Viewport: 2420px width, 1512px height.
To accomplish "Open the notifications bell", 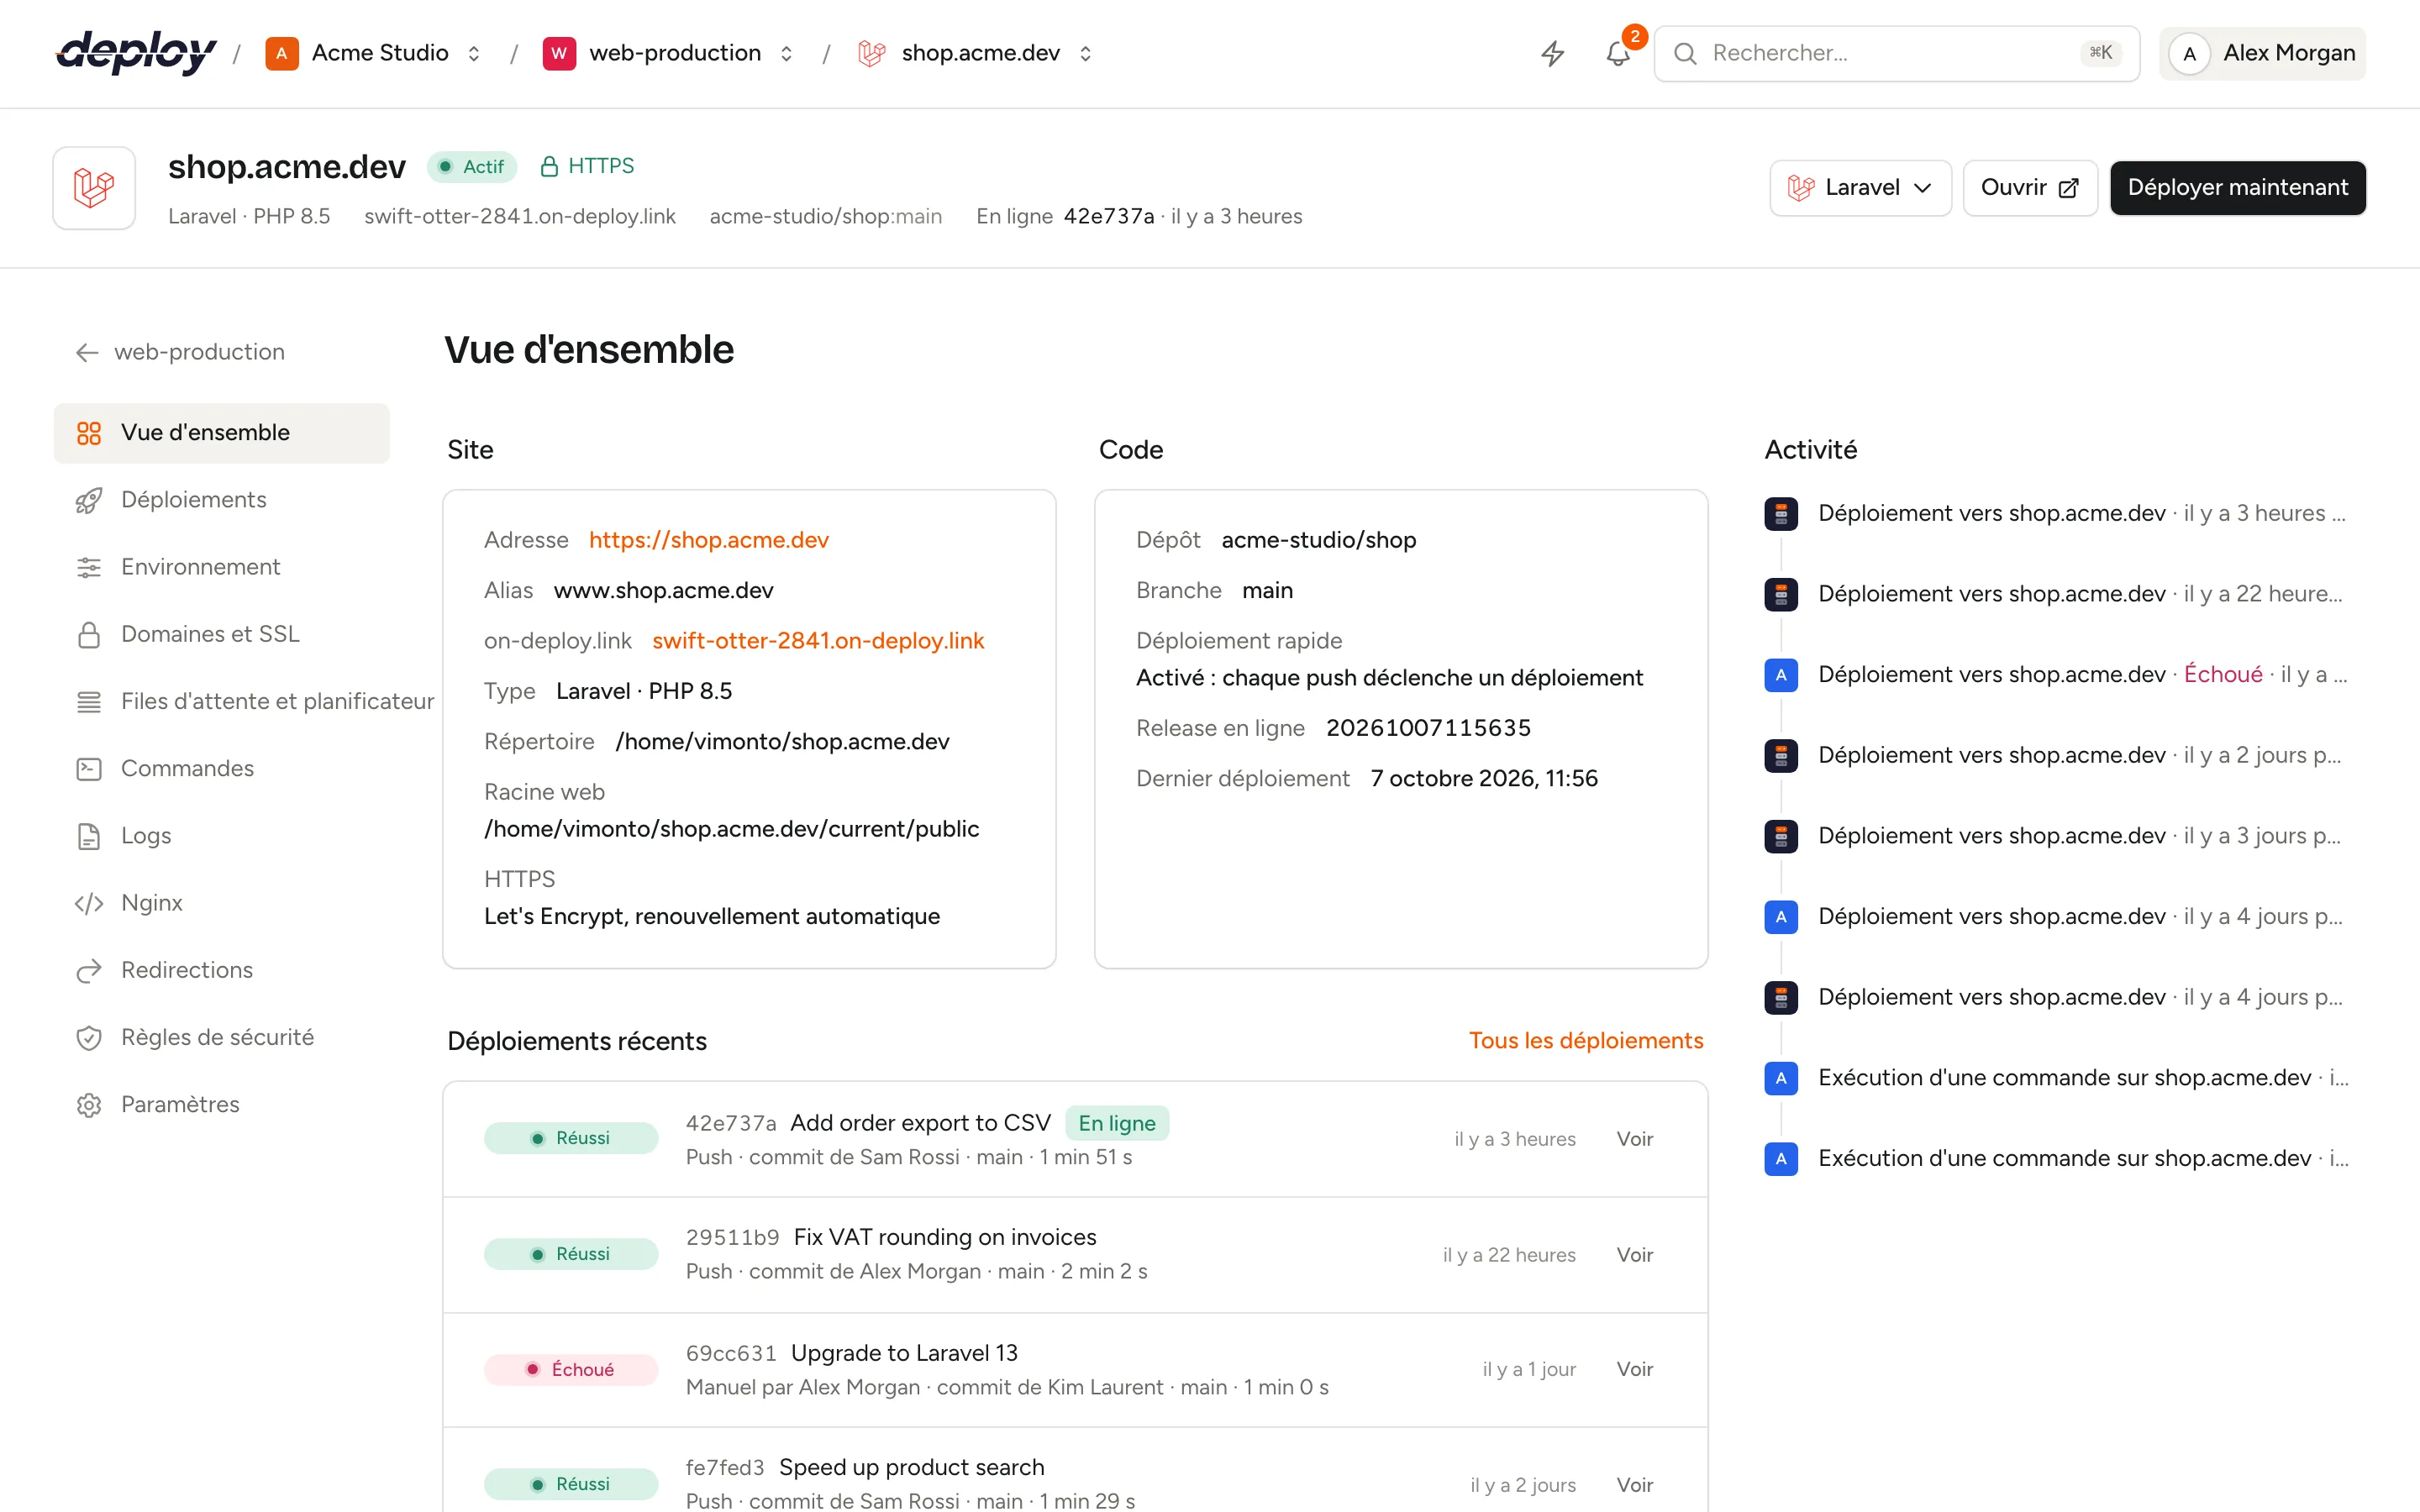I will coord(1618,53).
